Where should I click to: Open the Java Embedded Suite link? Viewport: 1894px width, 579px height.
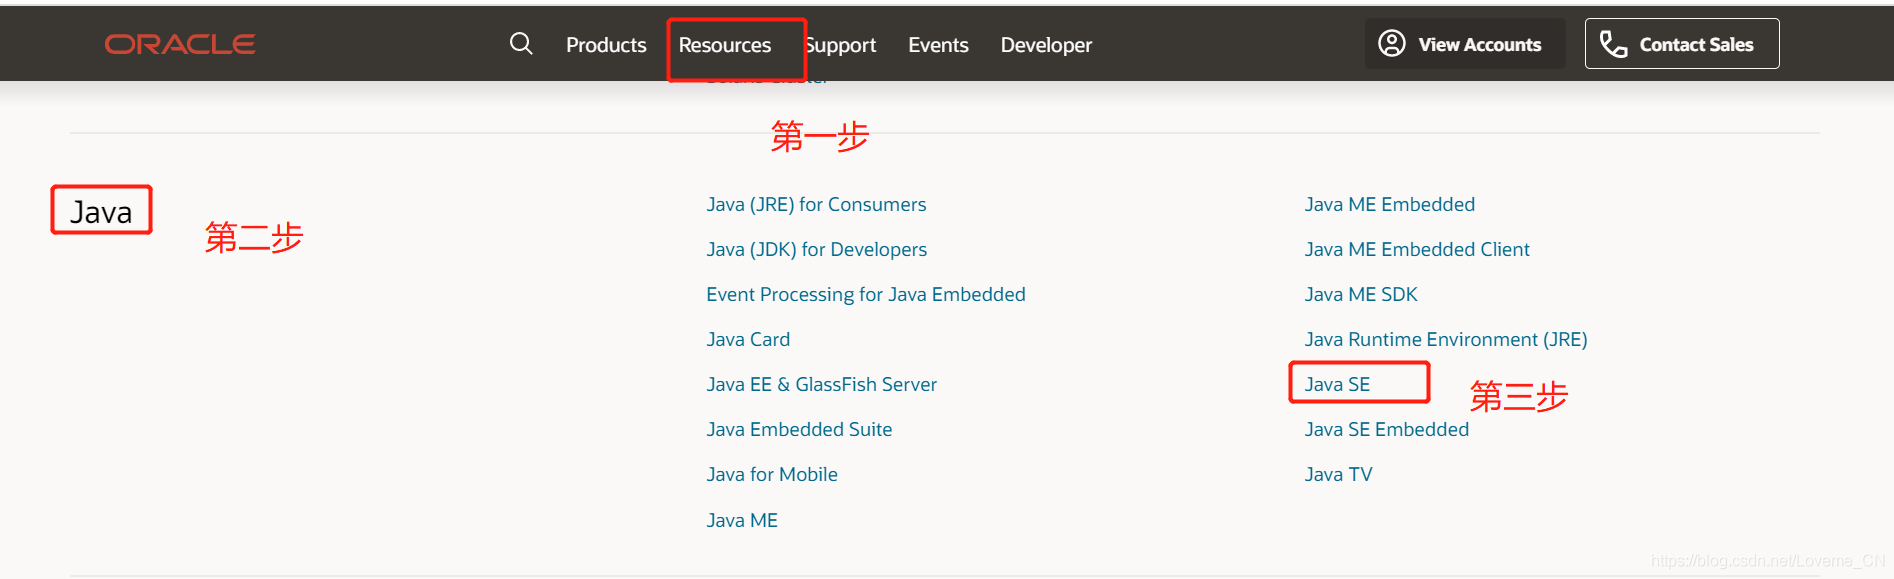pyautogui.click(x=799, y=429)
